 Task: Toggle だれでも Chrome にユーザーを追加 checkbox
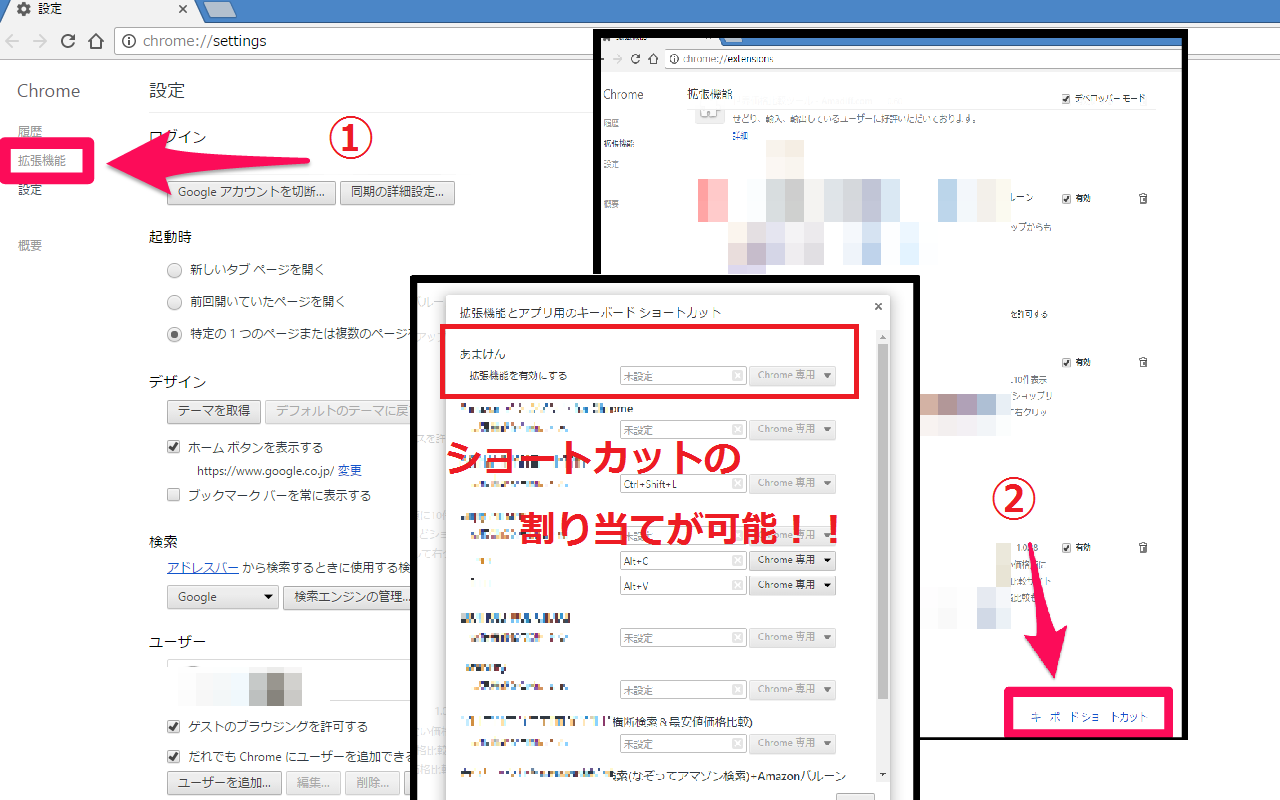(174, 756)
